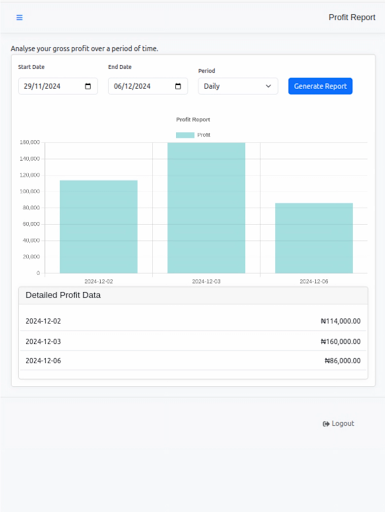Click the Start Date label
Image resolution: width=385 pixels, height=512 pixels.
click(31, 67)
